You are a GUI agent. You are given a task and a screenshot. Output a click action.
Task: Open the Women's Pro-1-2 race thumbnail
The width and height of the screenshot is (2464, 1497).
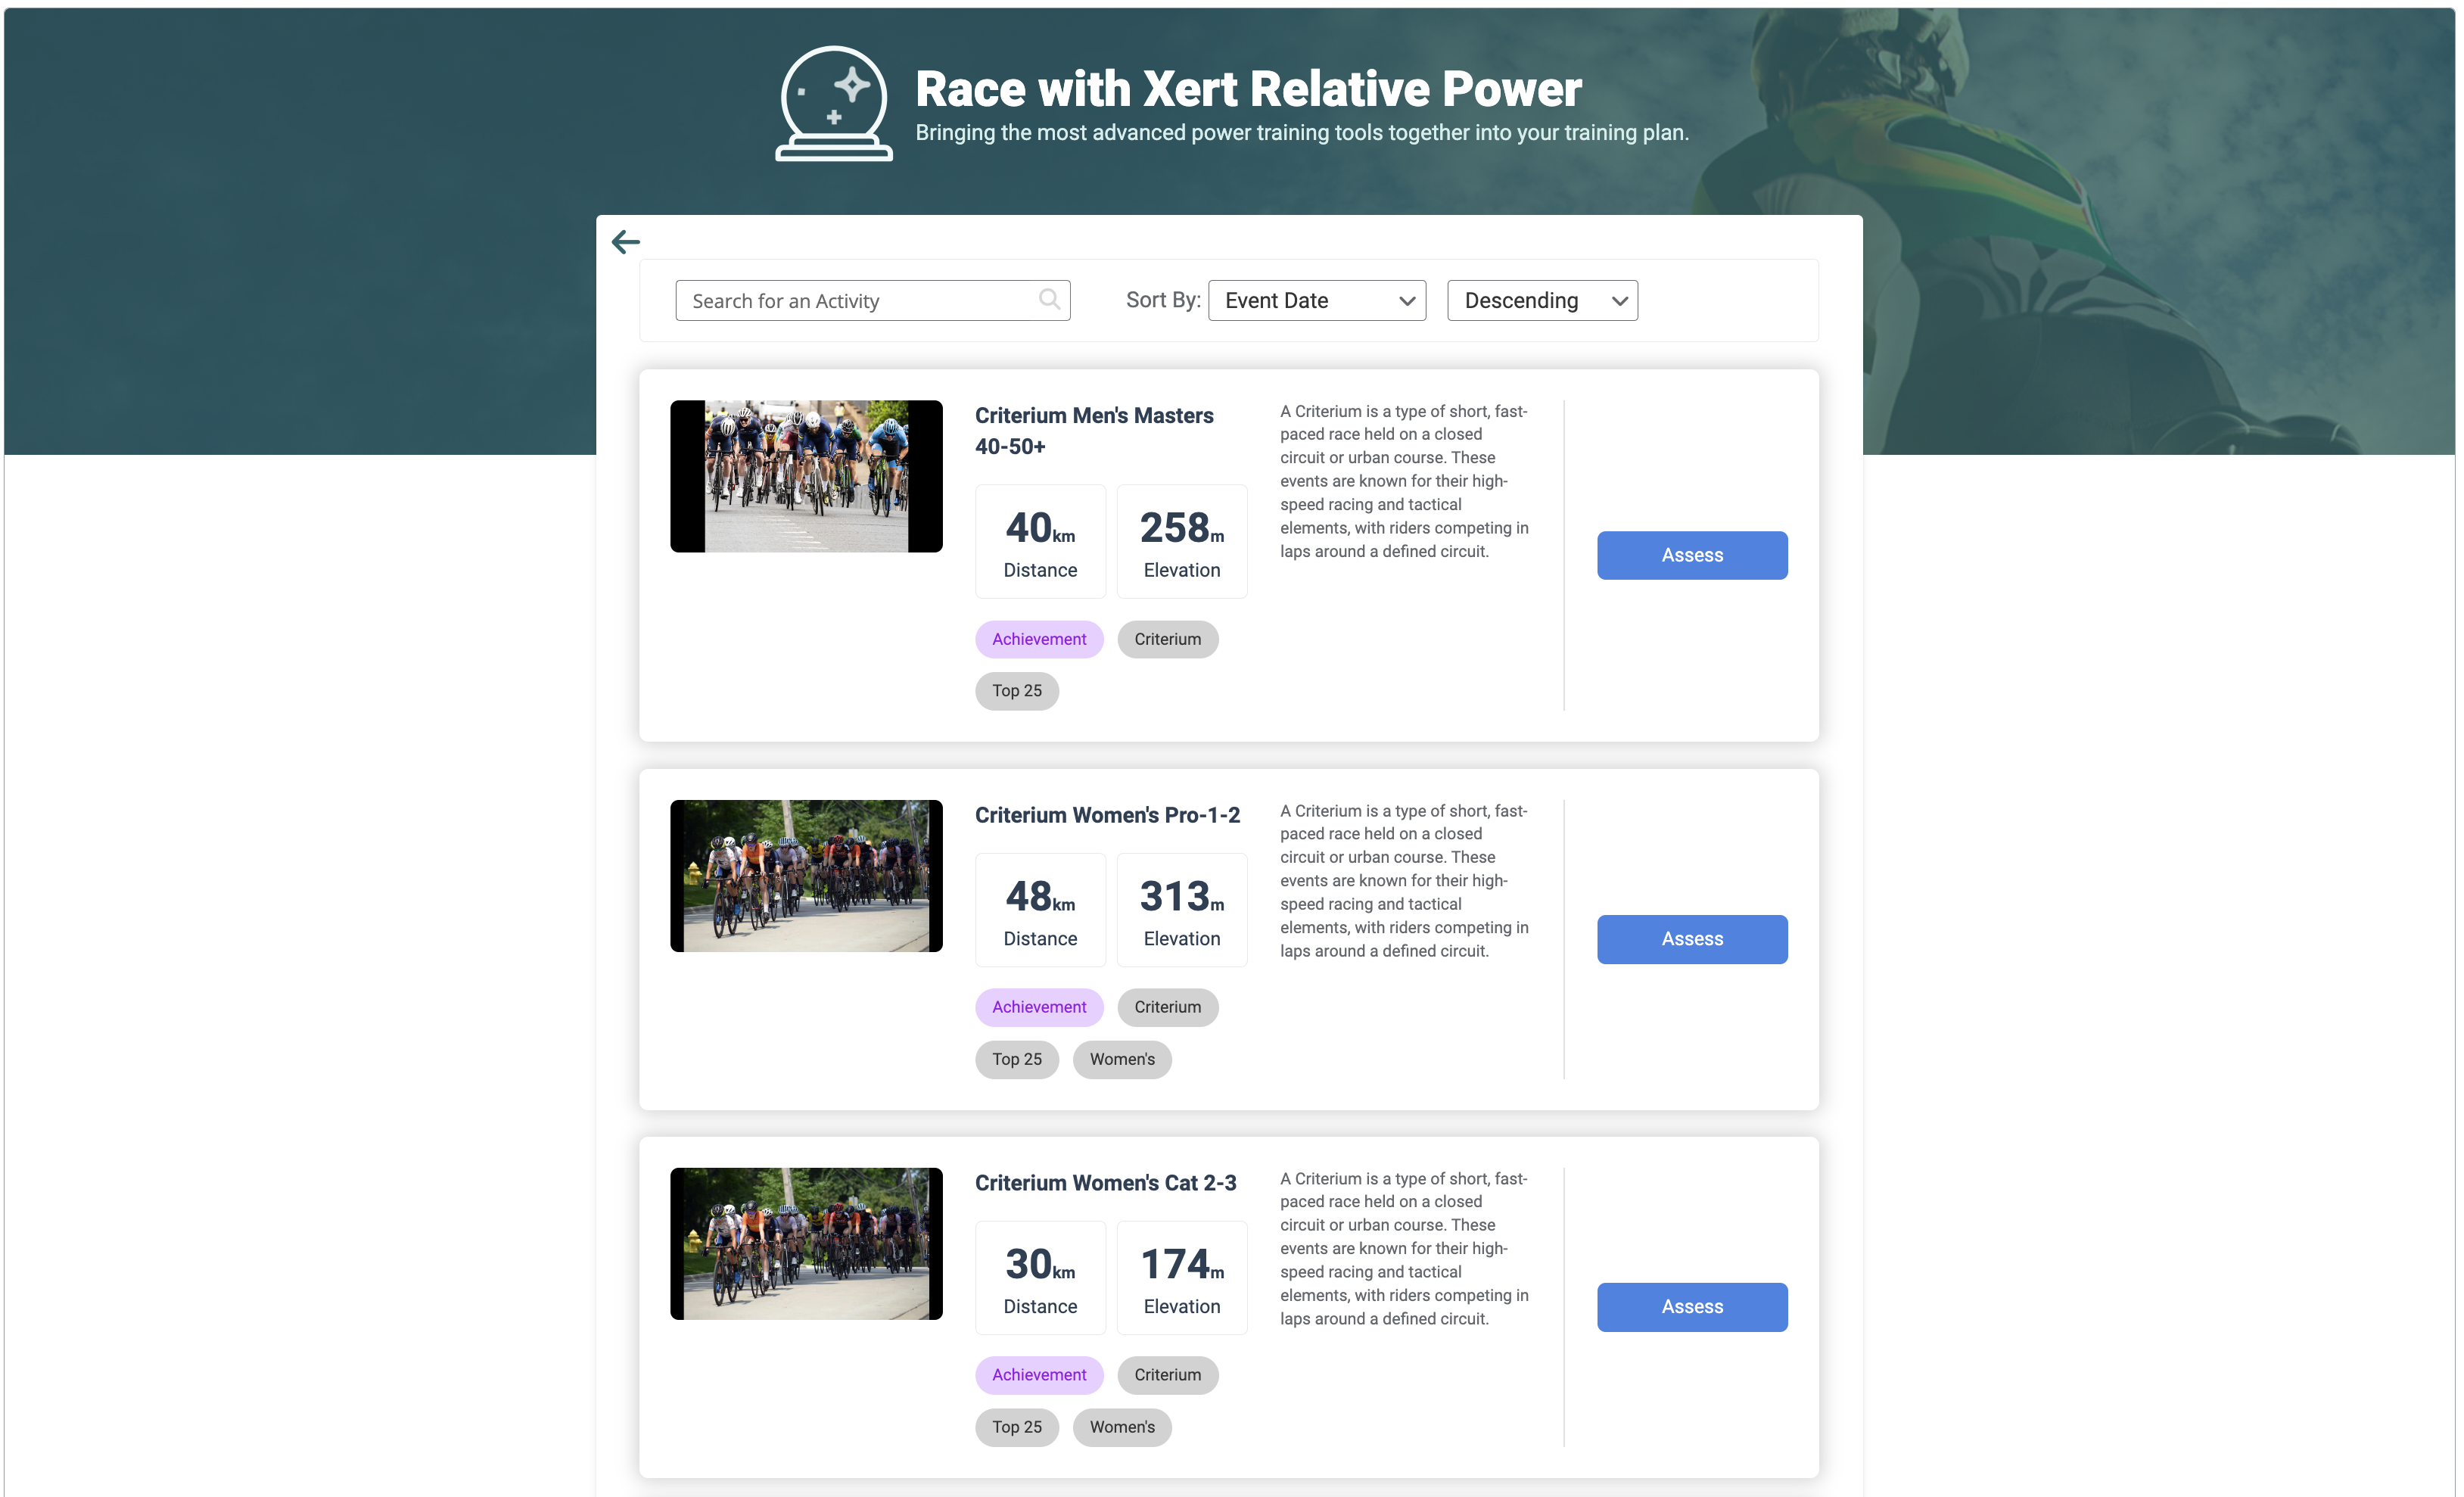[806, 876]
